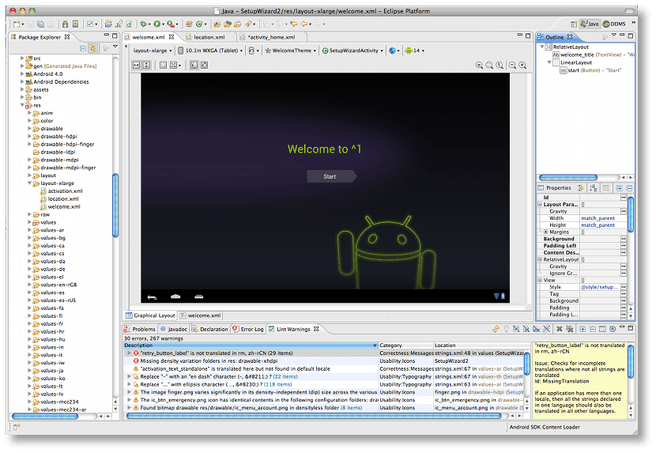Click the Debug bug icon in toolbar
This screenshot has width=656, height=453.
143,24
